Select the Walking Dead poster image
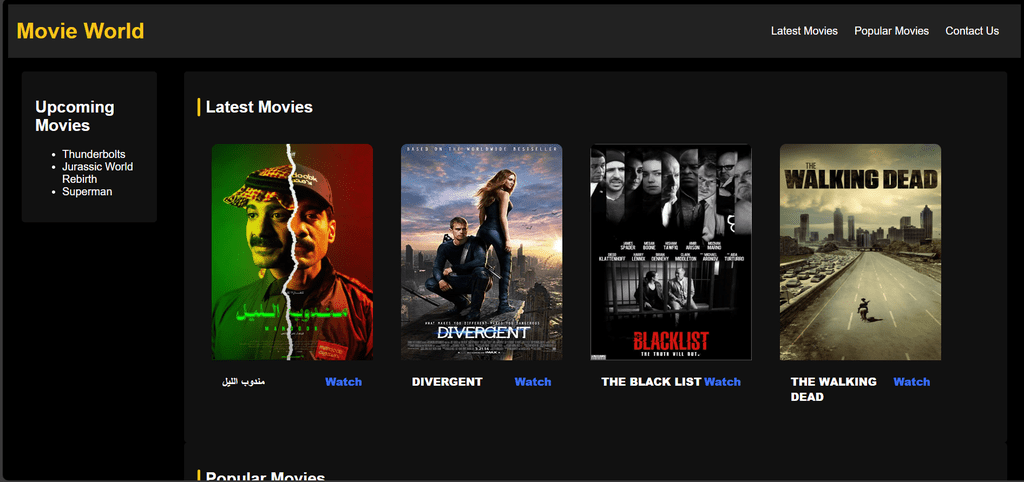This screenshot has height=482, width=1024. [861, 252]
